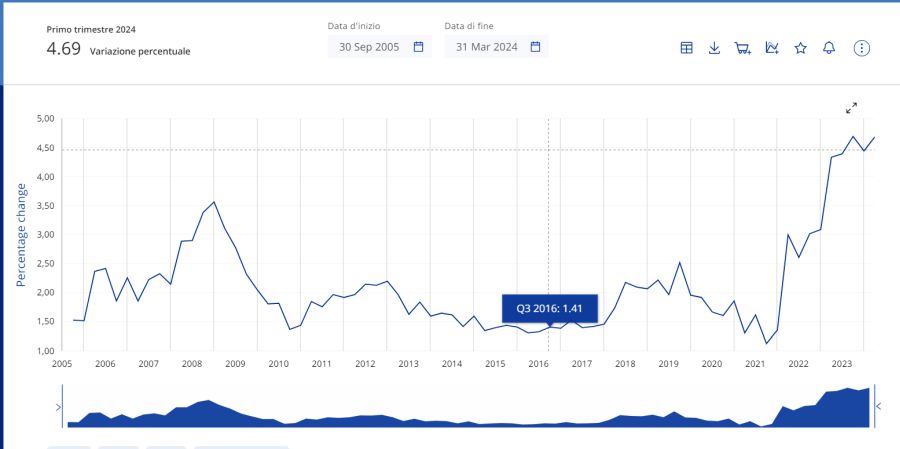This screenshot has height=449, width=900.
Task: Click the bell notification icon
Action: click(x=829, y=48)
